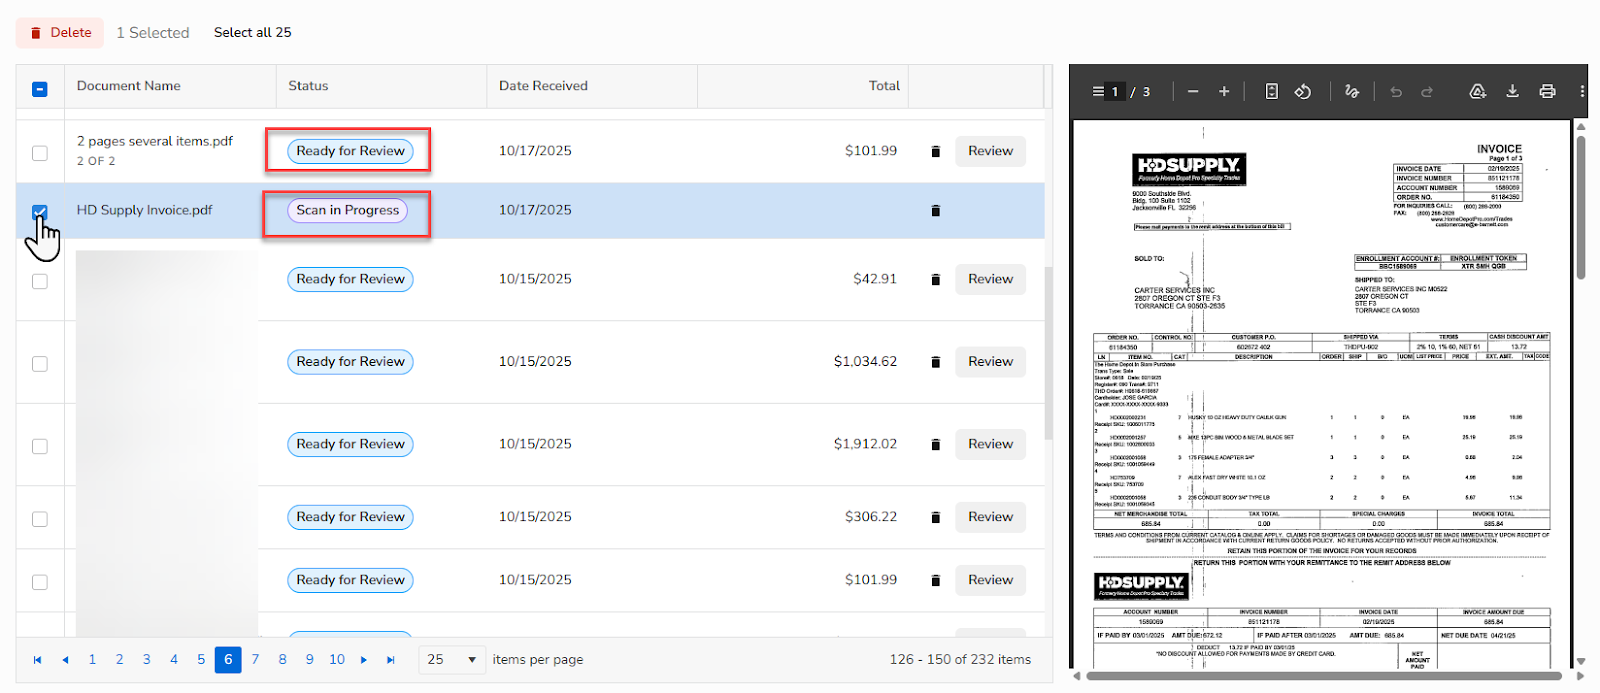Toggle the PDF viewer sidebar menu icon
Image resolution: width=1600 pixels, height=693 pixels.
[x=1098, y=91]
